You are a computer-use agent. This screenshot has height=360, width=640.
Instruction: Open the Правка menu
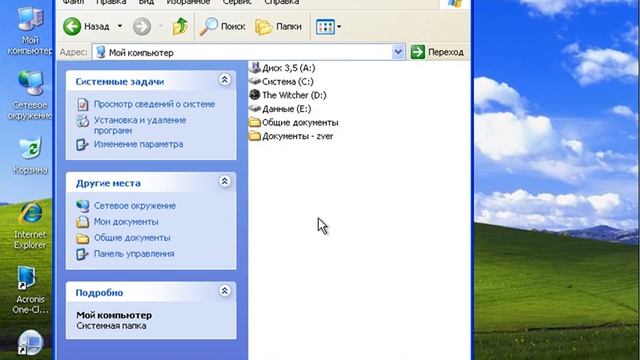[111, 2]
